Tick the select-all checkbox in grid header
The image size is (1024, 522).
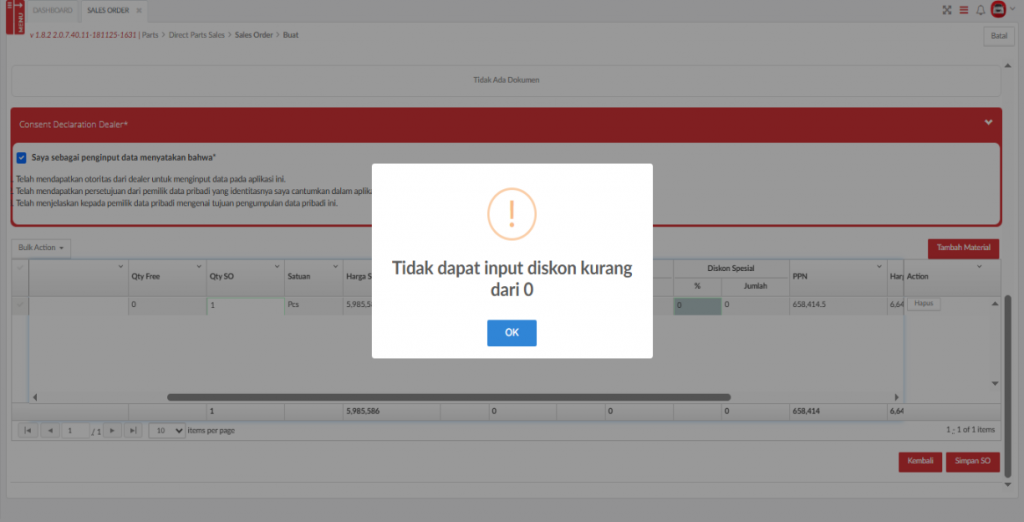(20, 267)
